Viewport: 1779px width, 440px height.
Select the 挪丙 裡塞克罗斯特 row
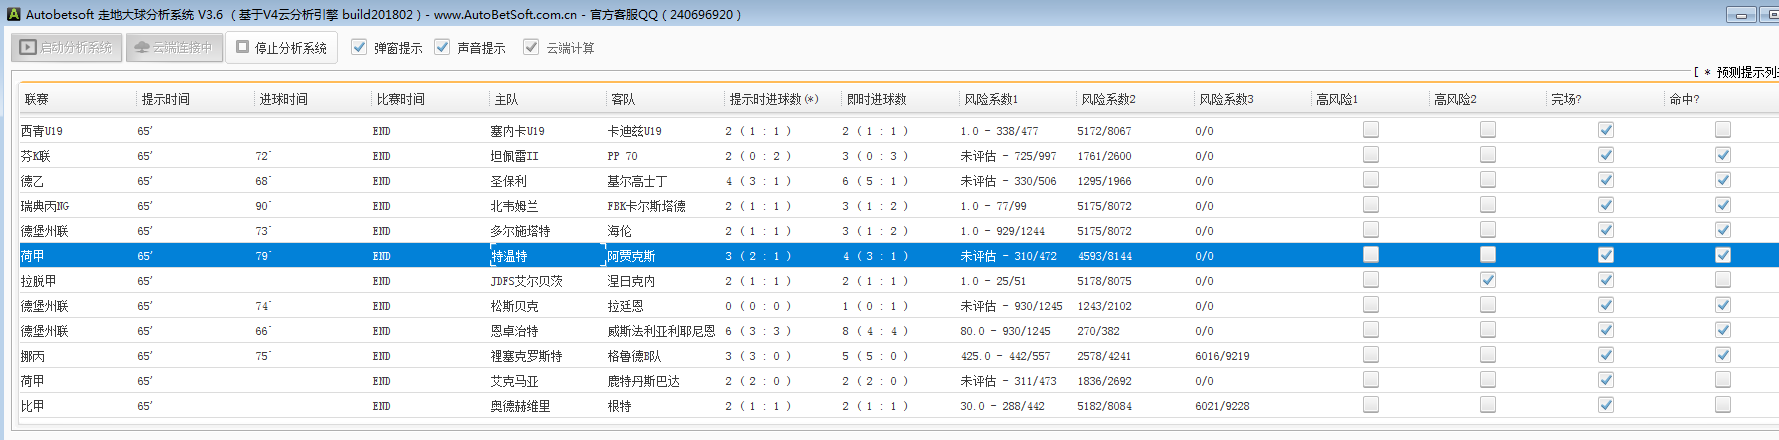click(526, 356)
